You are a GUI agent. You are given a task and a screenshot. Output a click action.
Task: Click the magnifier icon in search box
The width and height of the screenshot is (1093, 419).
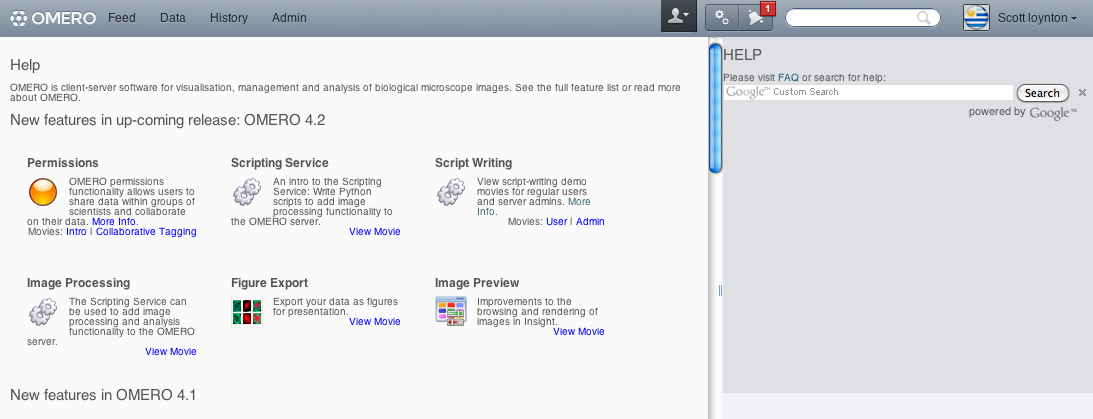924,18
